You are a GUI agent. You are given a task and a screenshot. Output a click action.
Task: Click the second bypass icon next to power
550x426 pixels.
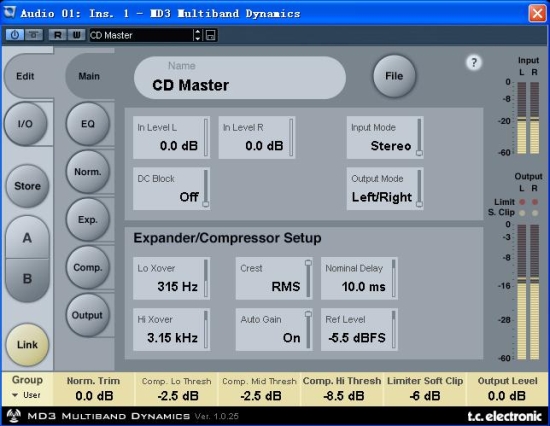[x=34, y=35]
